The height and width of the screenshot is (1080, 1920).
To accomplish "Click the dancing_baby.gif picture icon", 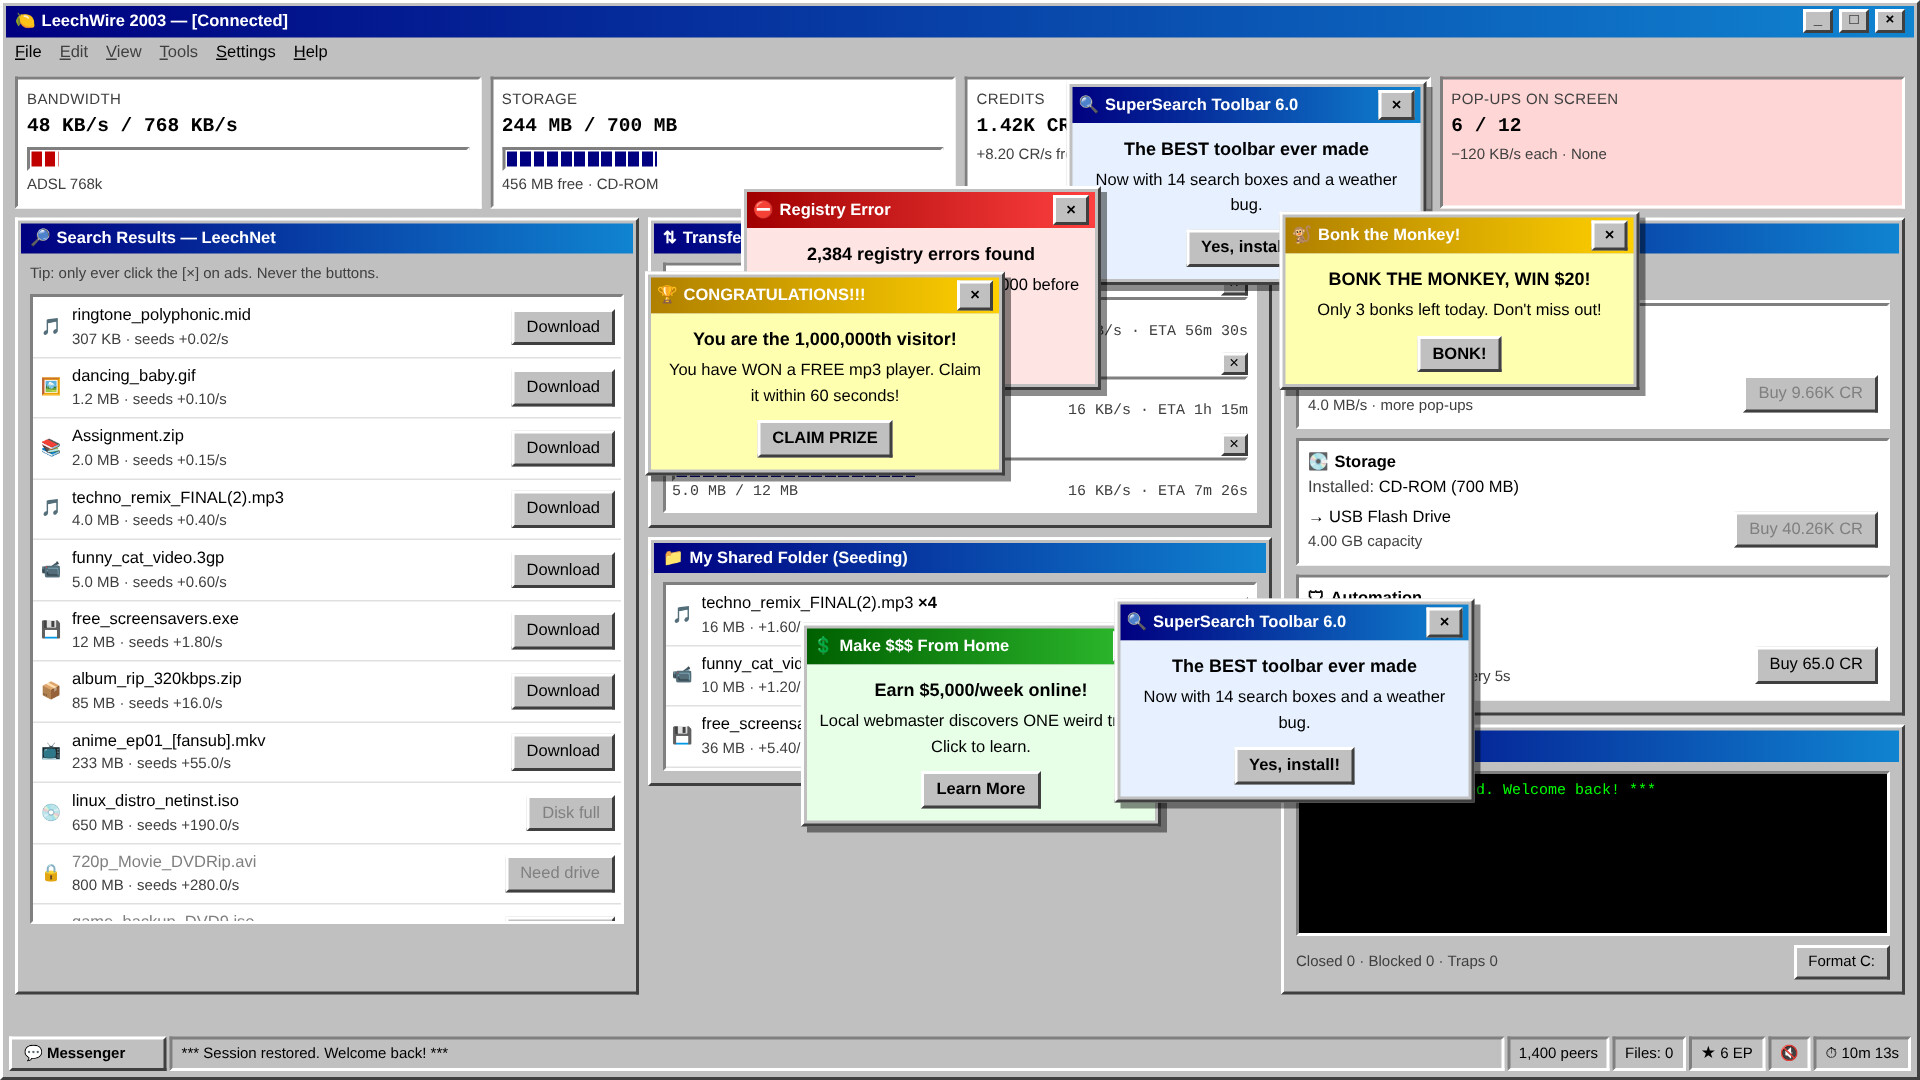I will 51,387.
